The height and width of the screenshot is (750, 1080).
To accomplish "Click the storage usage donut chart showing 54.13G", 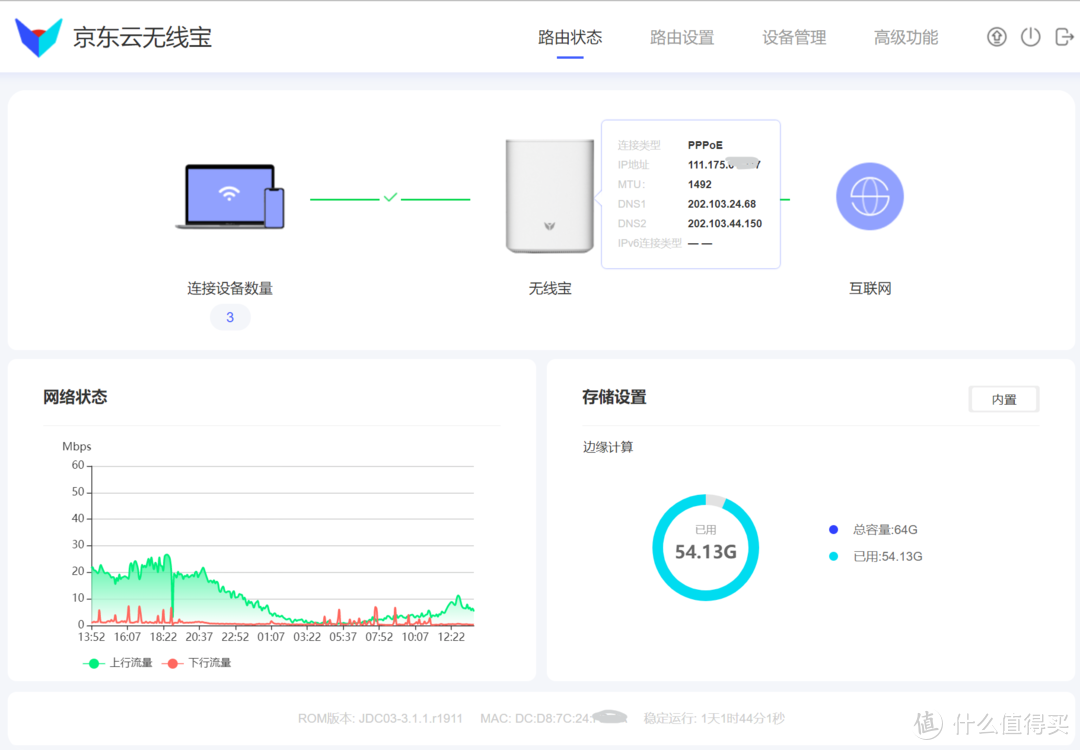I will click(x=706, y=547).
